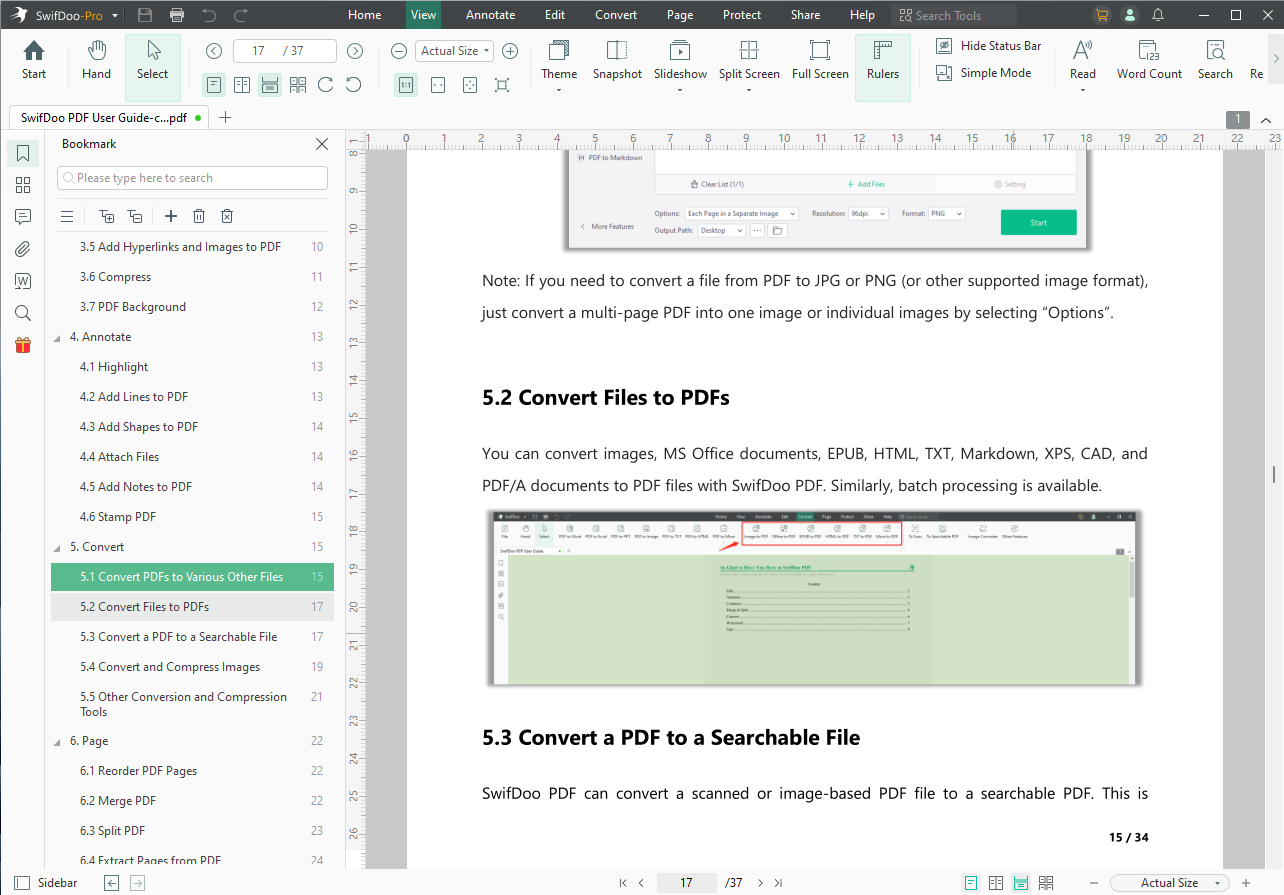This screenshot has height=895, width=1284.
Task: Collapse the '4. Annotate' bookmark
Action: [57, 338]
